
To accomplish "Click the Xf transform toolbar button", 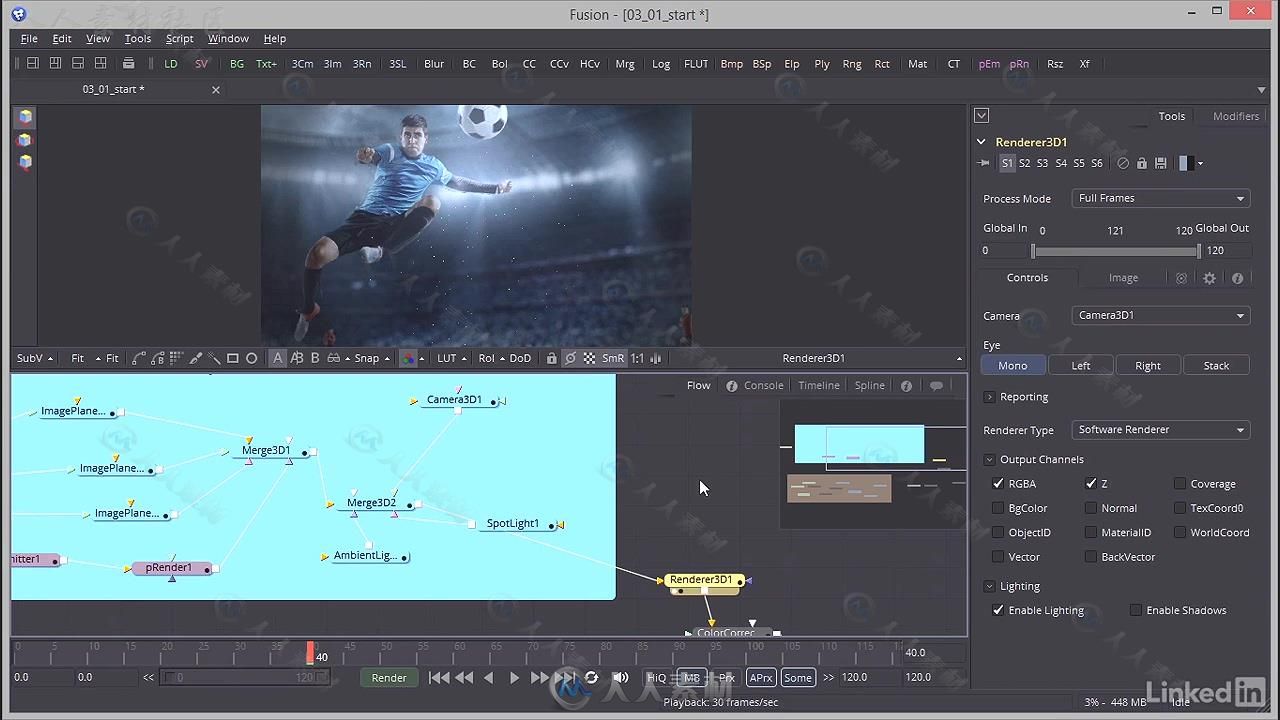I will click(x=1084, y=64).
